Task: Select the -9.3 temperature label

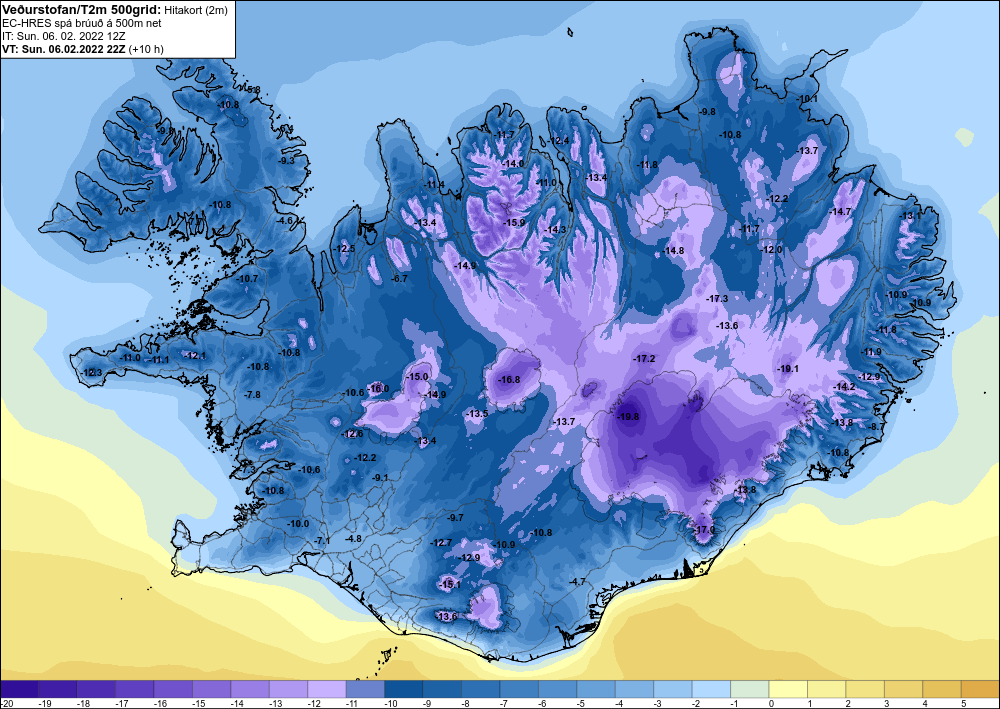Action: (286, 160)
